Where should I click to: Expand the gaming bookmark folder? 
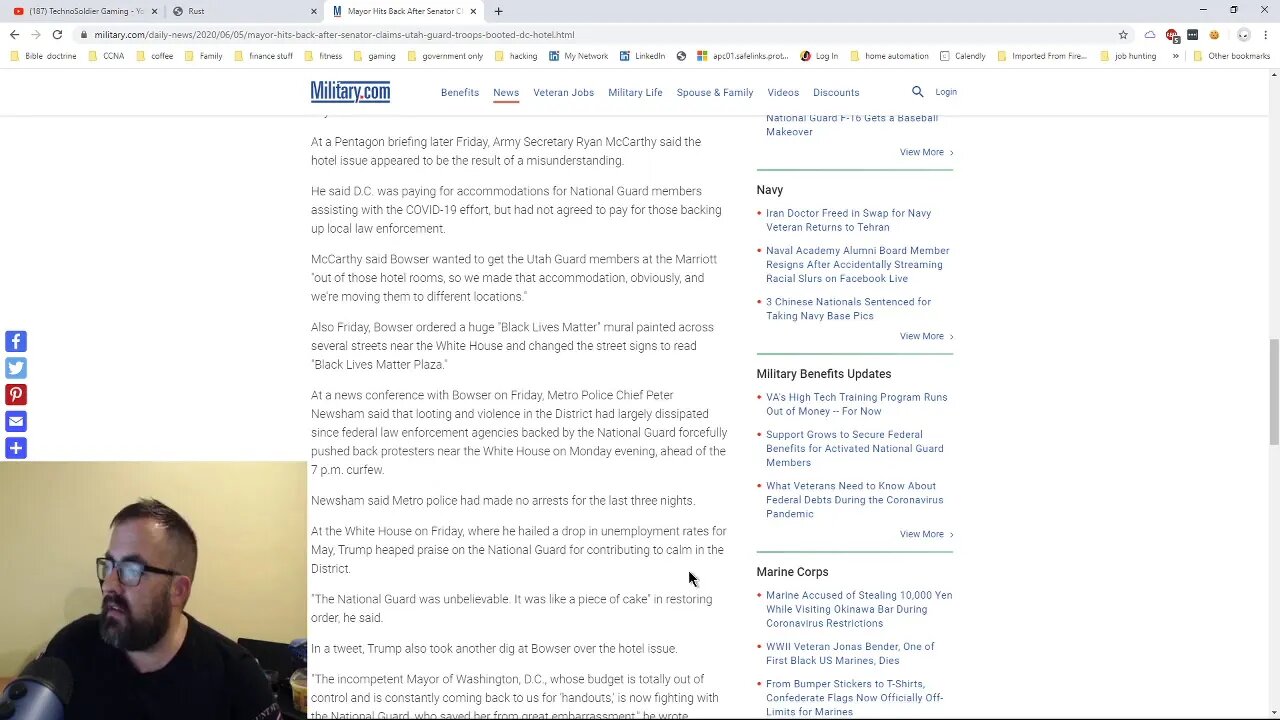[x=374, y=56]
